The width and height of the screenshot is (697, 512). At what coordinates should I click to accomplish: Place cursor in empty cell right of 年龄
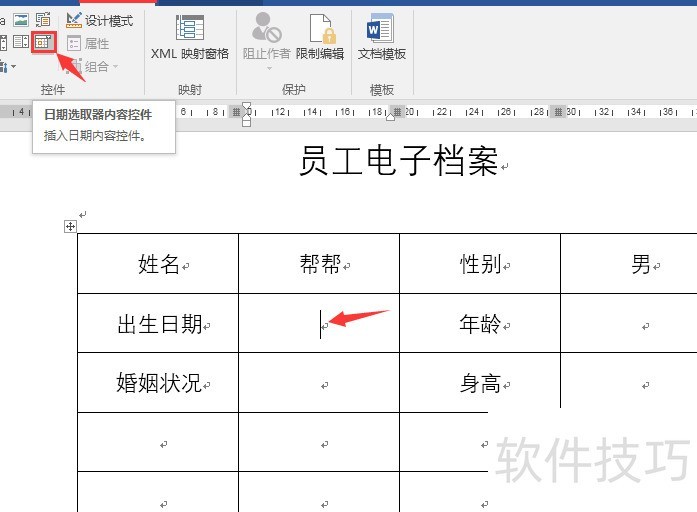click(629, 323)
